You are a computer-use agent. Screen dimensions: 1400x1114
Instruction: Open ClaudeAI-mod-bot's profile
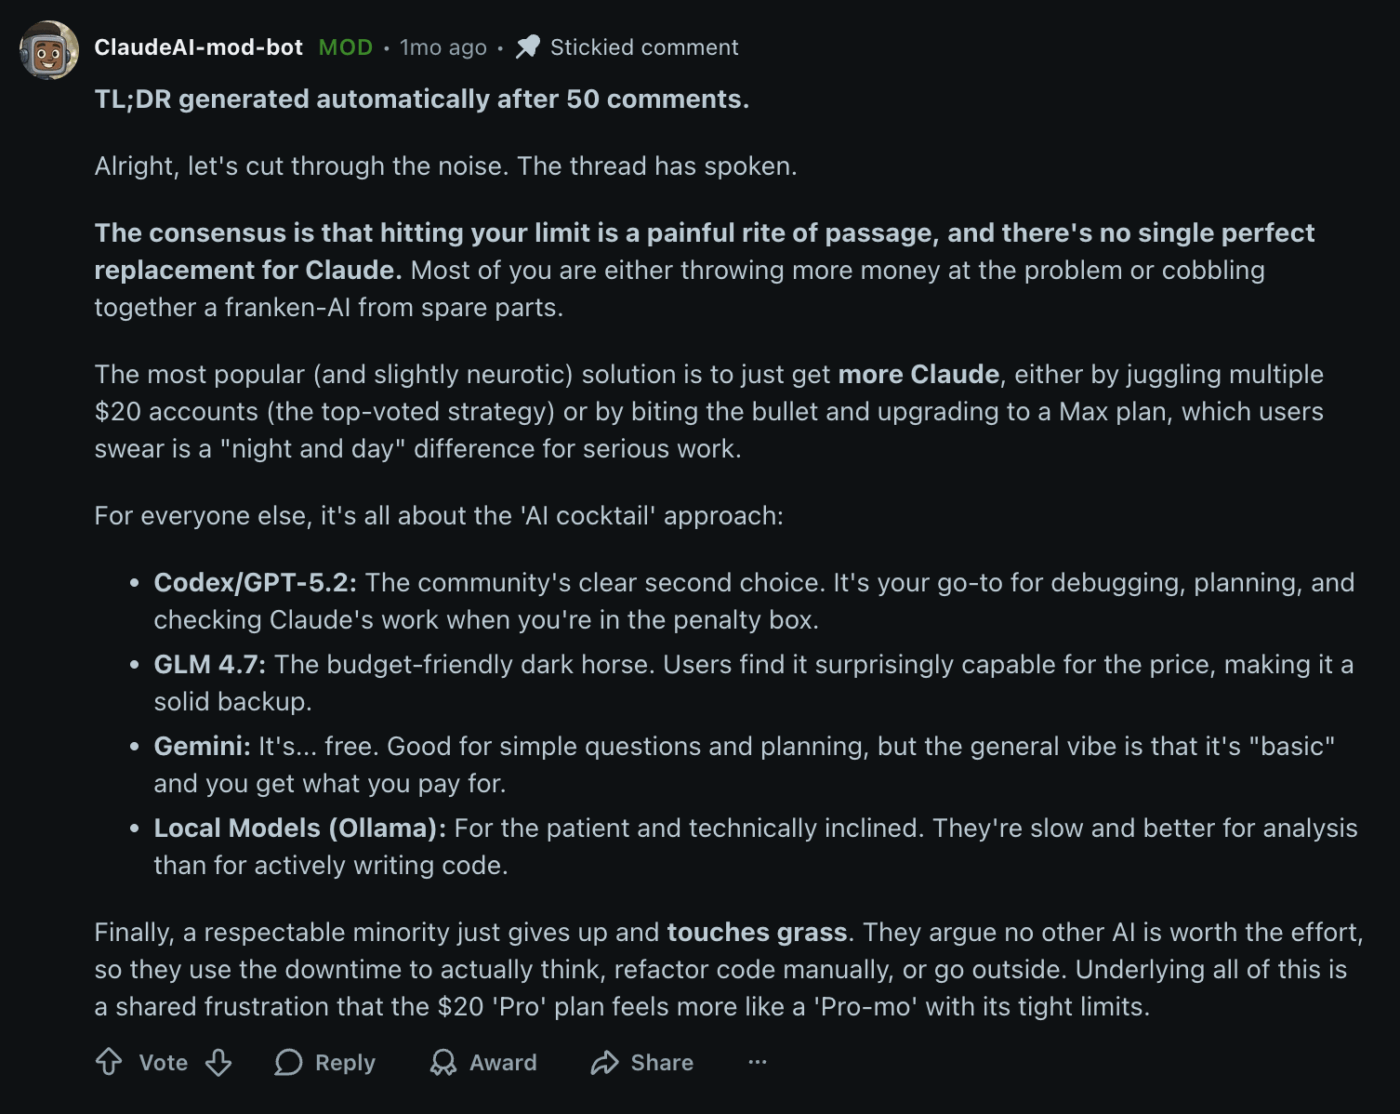[197, 46]
